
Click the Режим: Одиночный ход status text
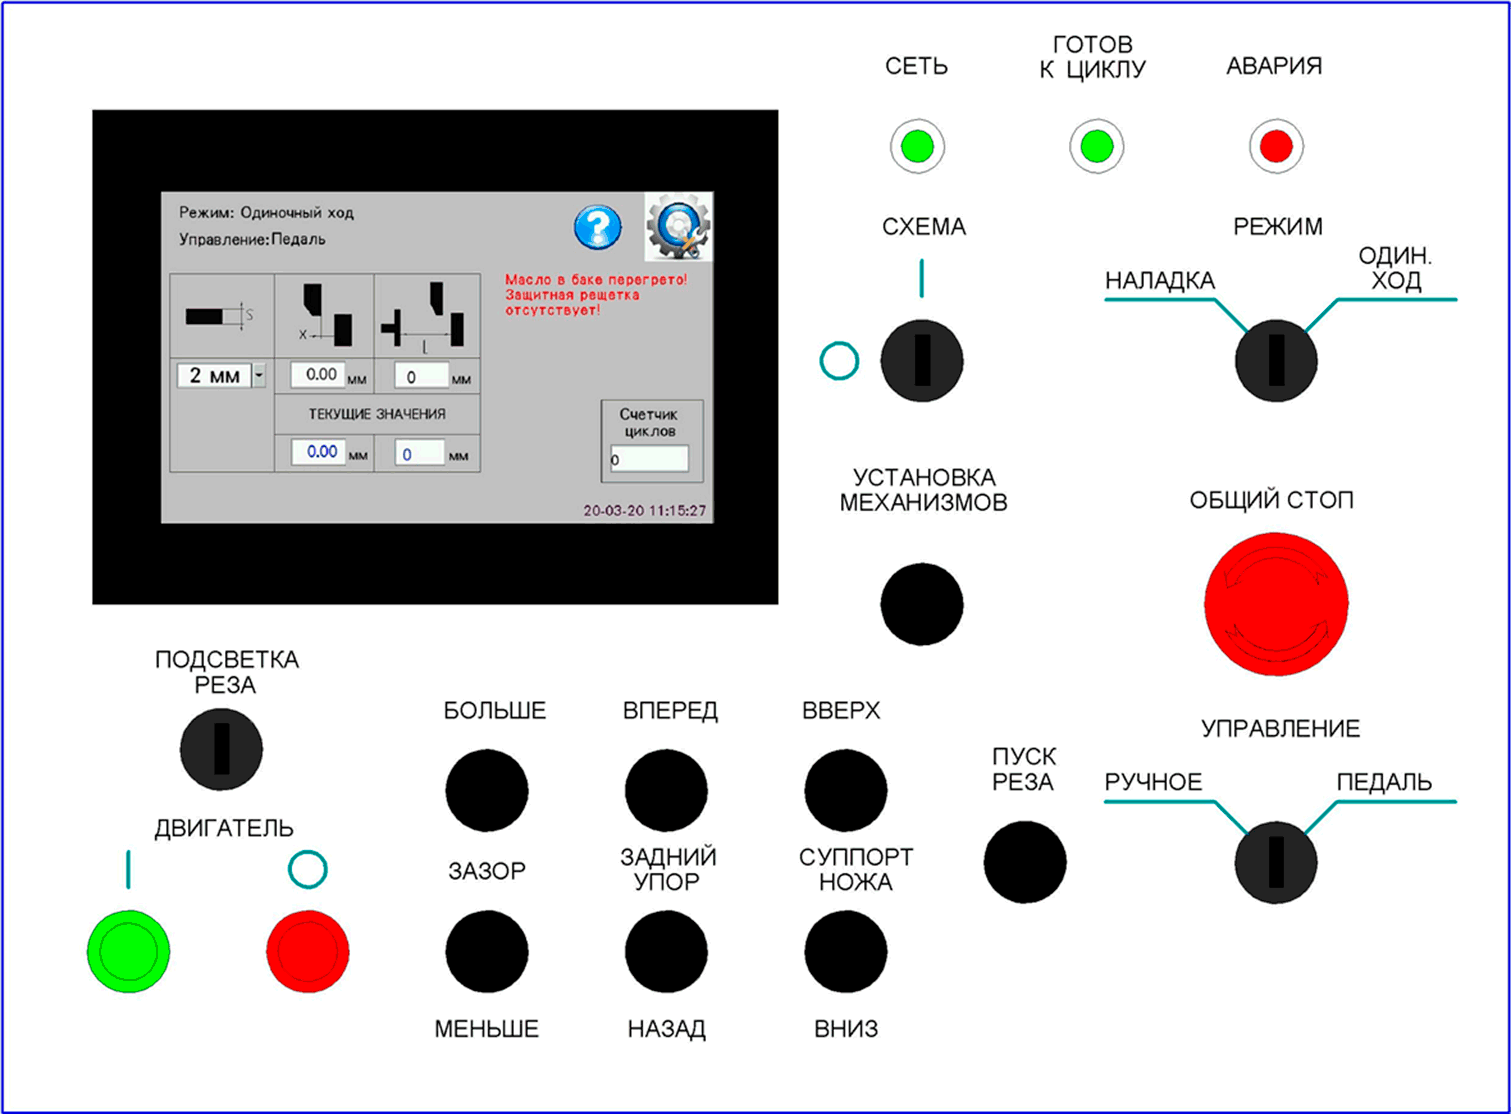click(x=266, y=213)
